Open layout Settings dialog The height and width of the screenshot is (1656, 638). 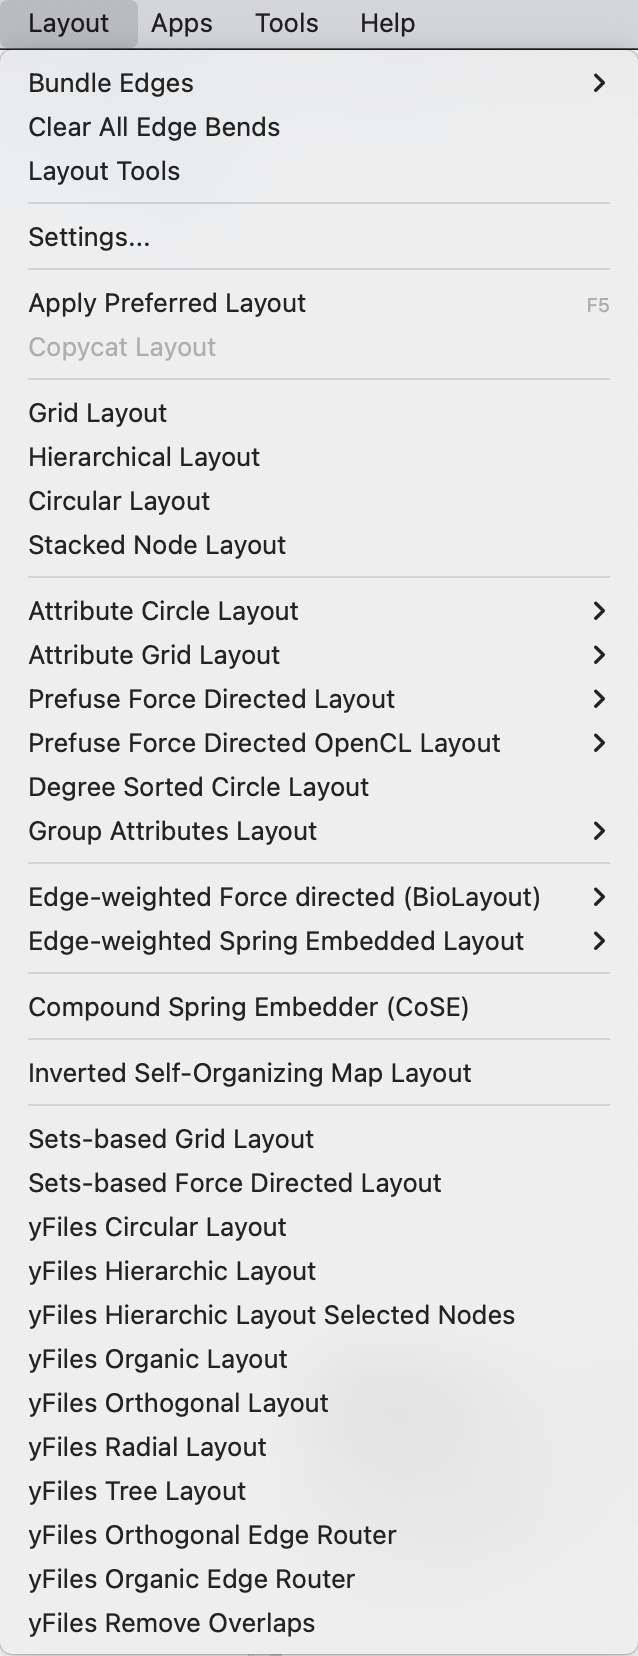click(89, 237)
